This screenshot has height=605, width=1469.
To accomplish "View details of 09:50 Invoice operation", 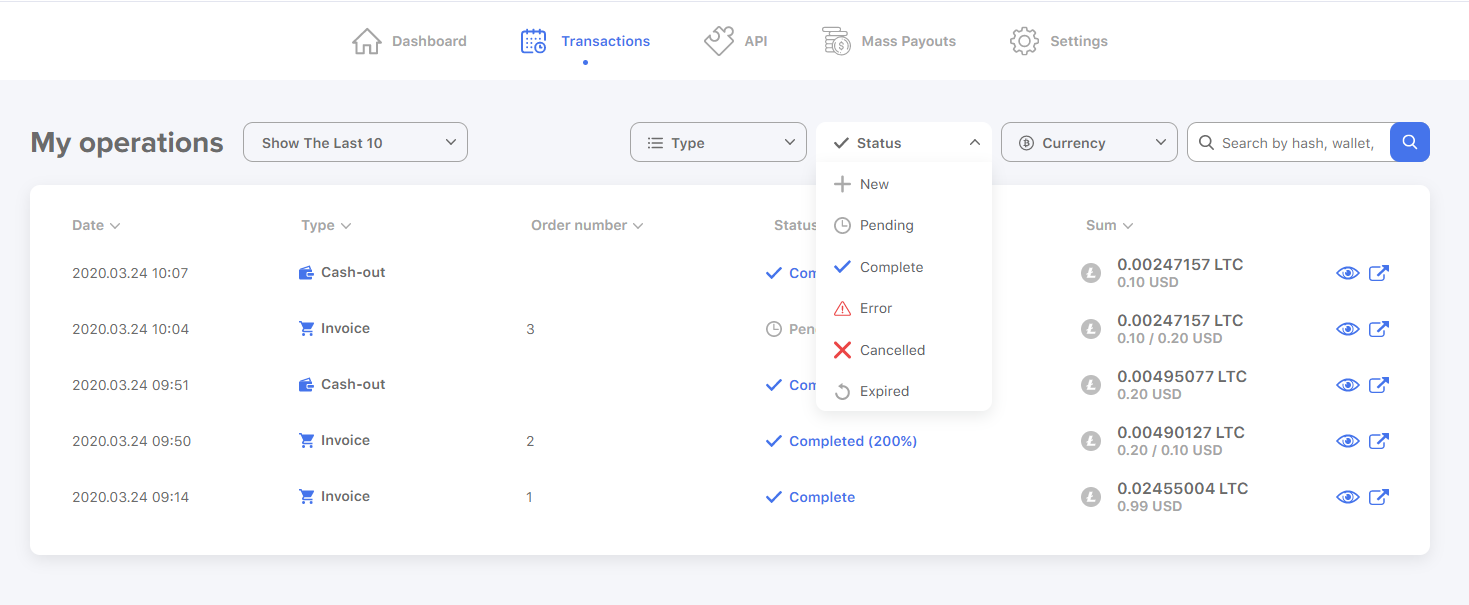I will tap(1348, 441).
